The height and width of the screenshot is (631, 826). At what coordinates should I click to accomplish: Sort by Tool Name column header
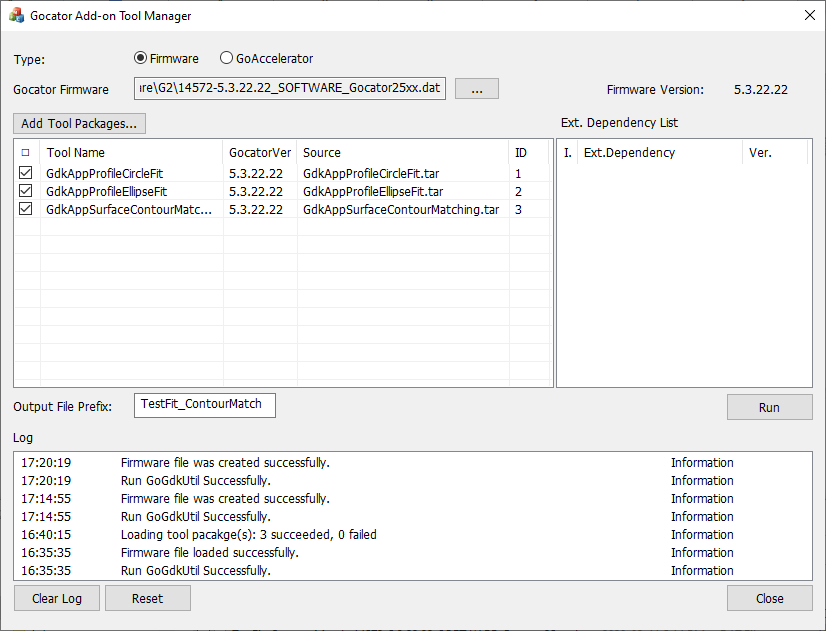tap(132, 153)
